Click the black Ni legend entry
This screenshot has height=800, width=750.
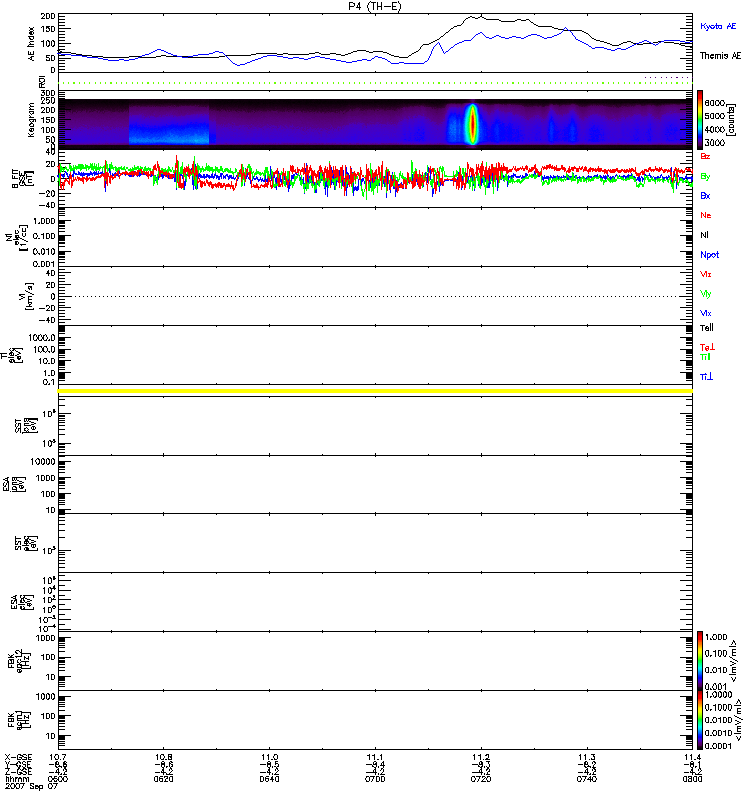pyautogui.click(x=704, y=235)
